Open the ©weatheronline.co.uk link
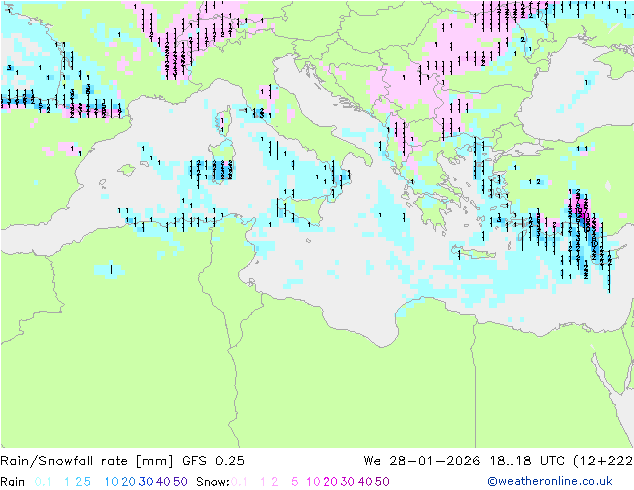The height and width of the screenshot is (490, 634). [550, 481]
